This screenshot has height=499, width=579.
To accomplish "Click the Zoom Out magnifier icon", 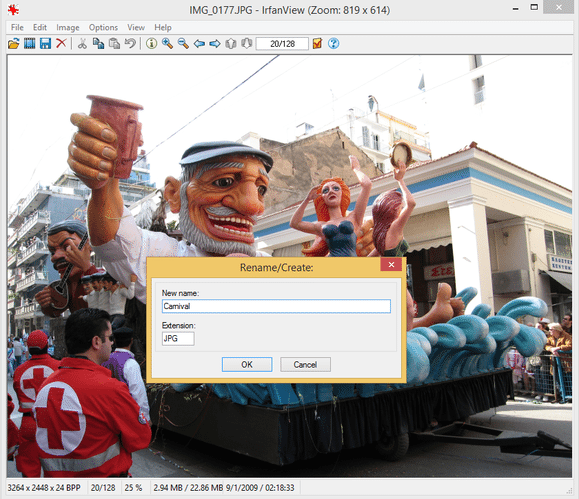I will (183, 44).
